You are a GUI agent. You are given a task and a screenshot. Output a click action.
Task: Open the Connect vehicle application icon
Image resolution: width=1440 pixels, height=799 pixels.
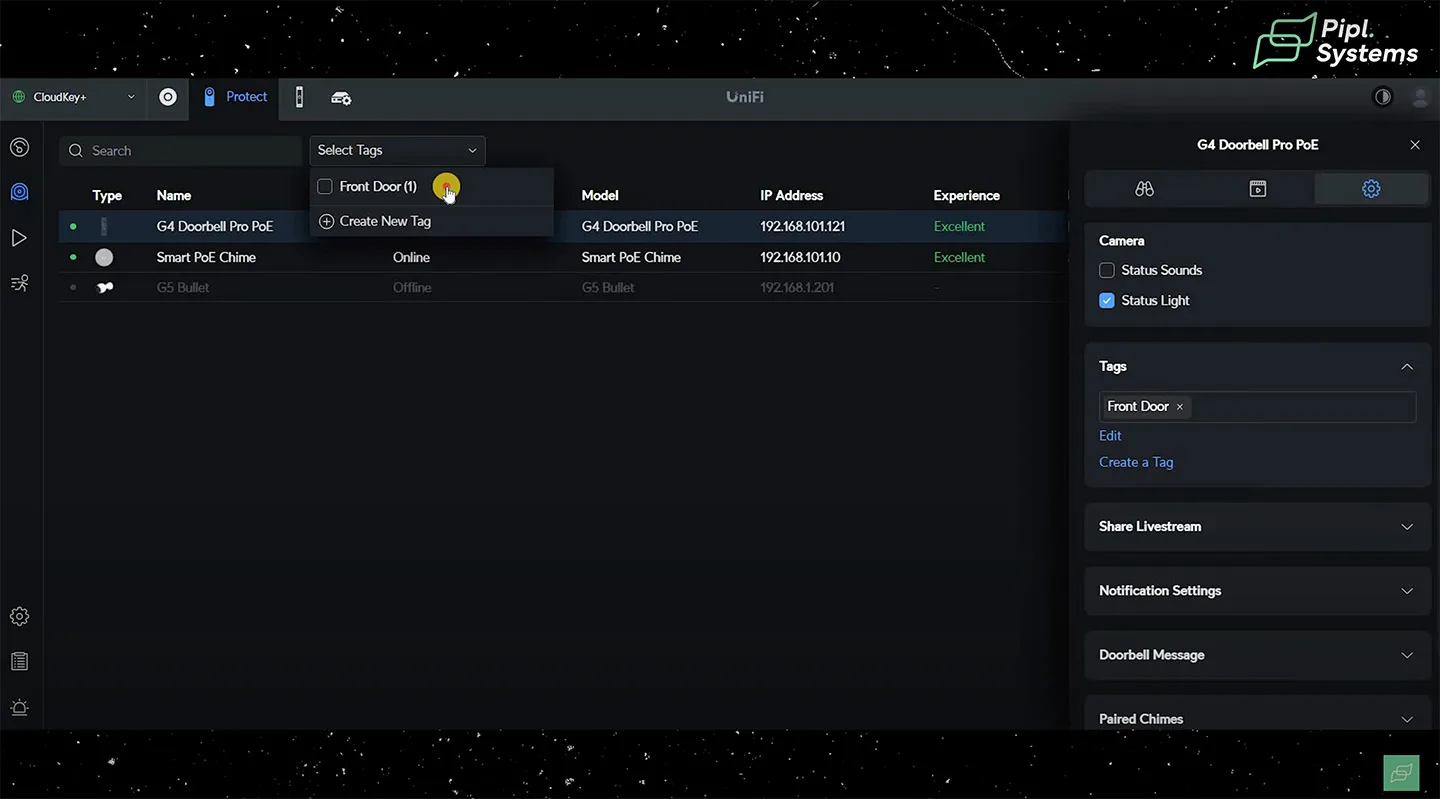coord(341,98)
